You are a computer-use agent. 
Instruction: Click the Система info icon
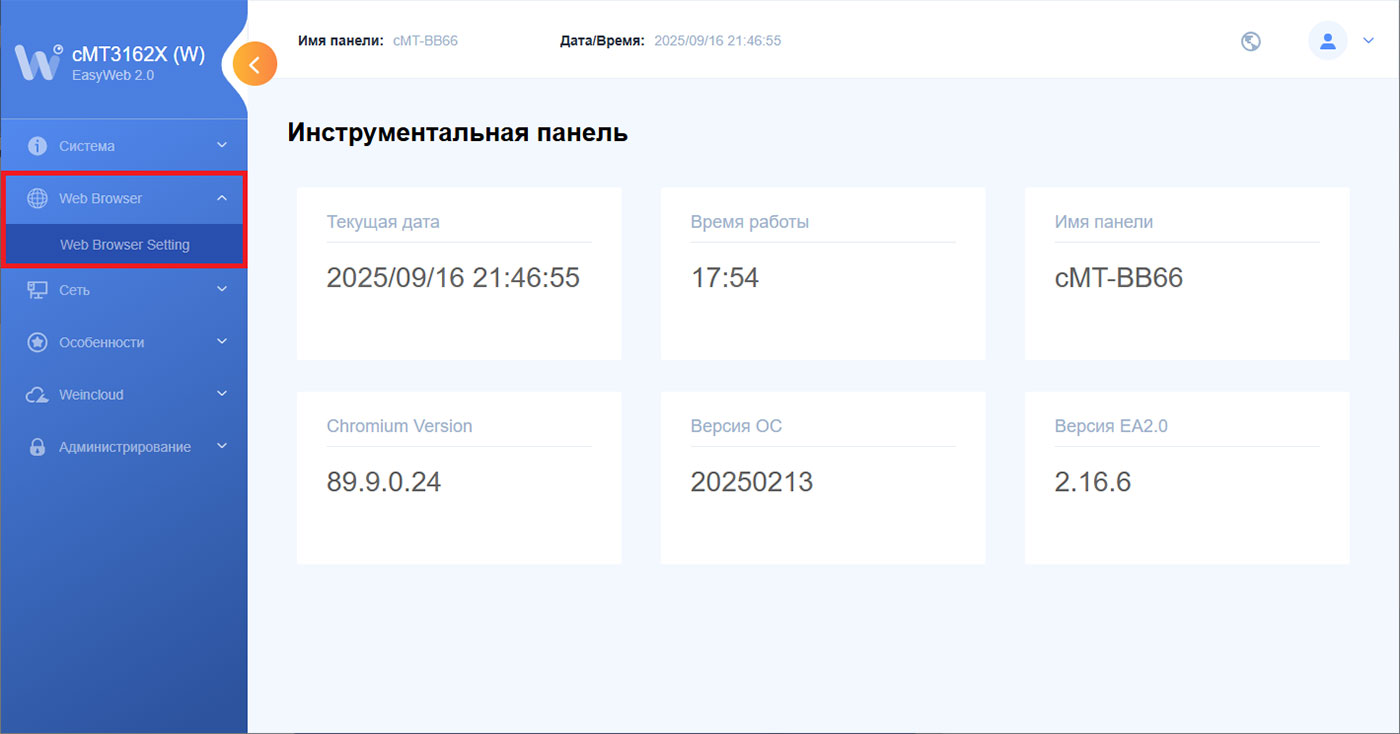(x=37, y=146)
